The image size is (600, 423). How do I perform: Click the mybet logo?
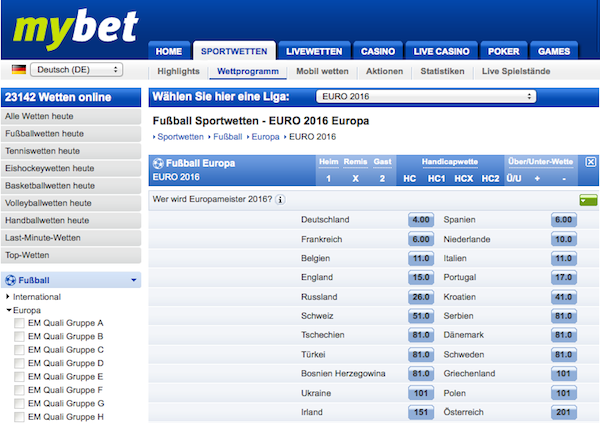(x=75, y=29)
